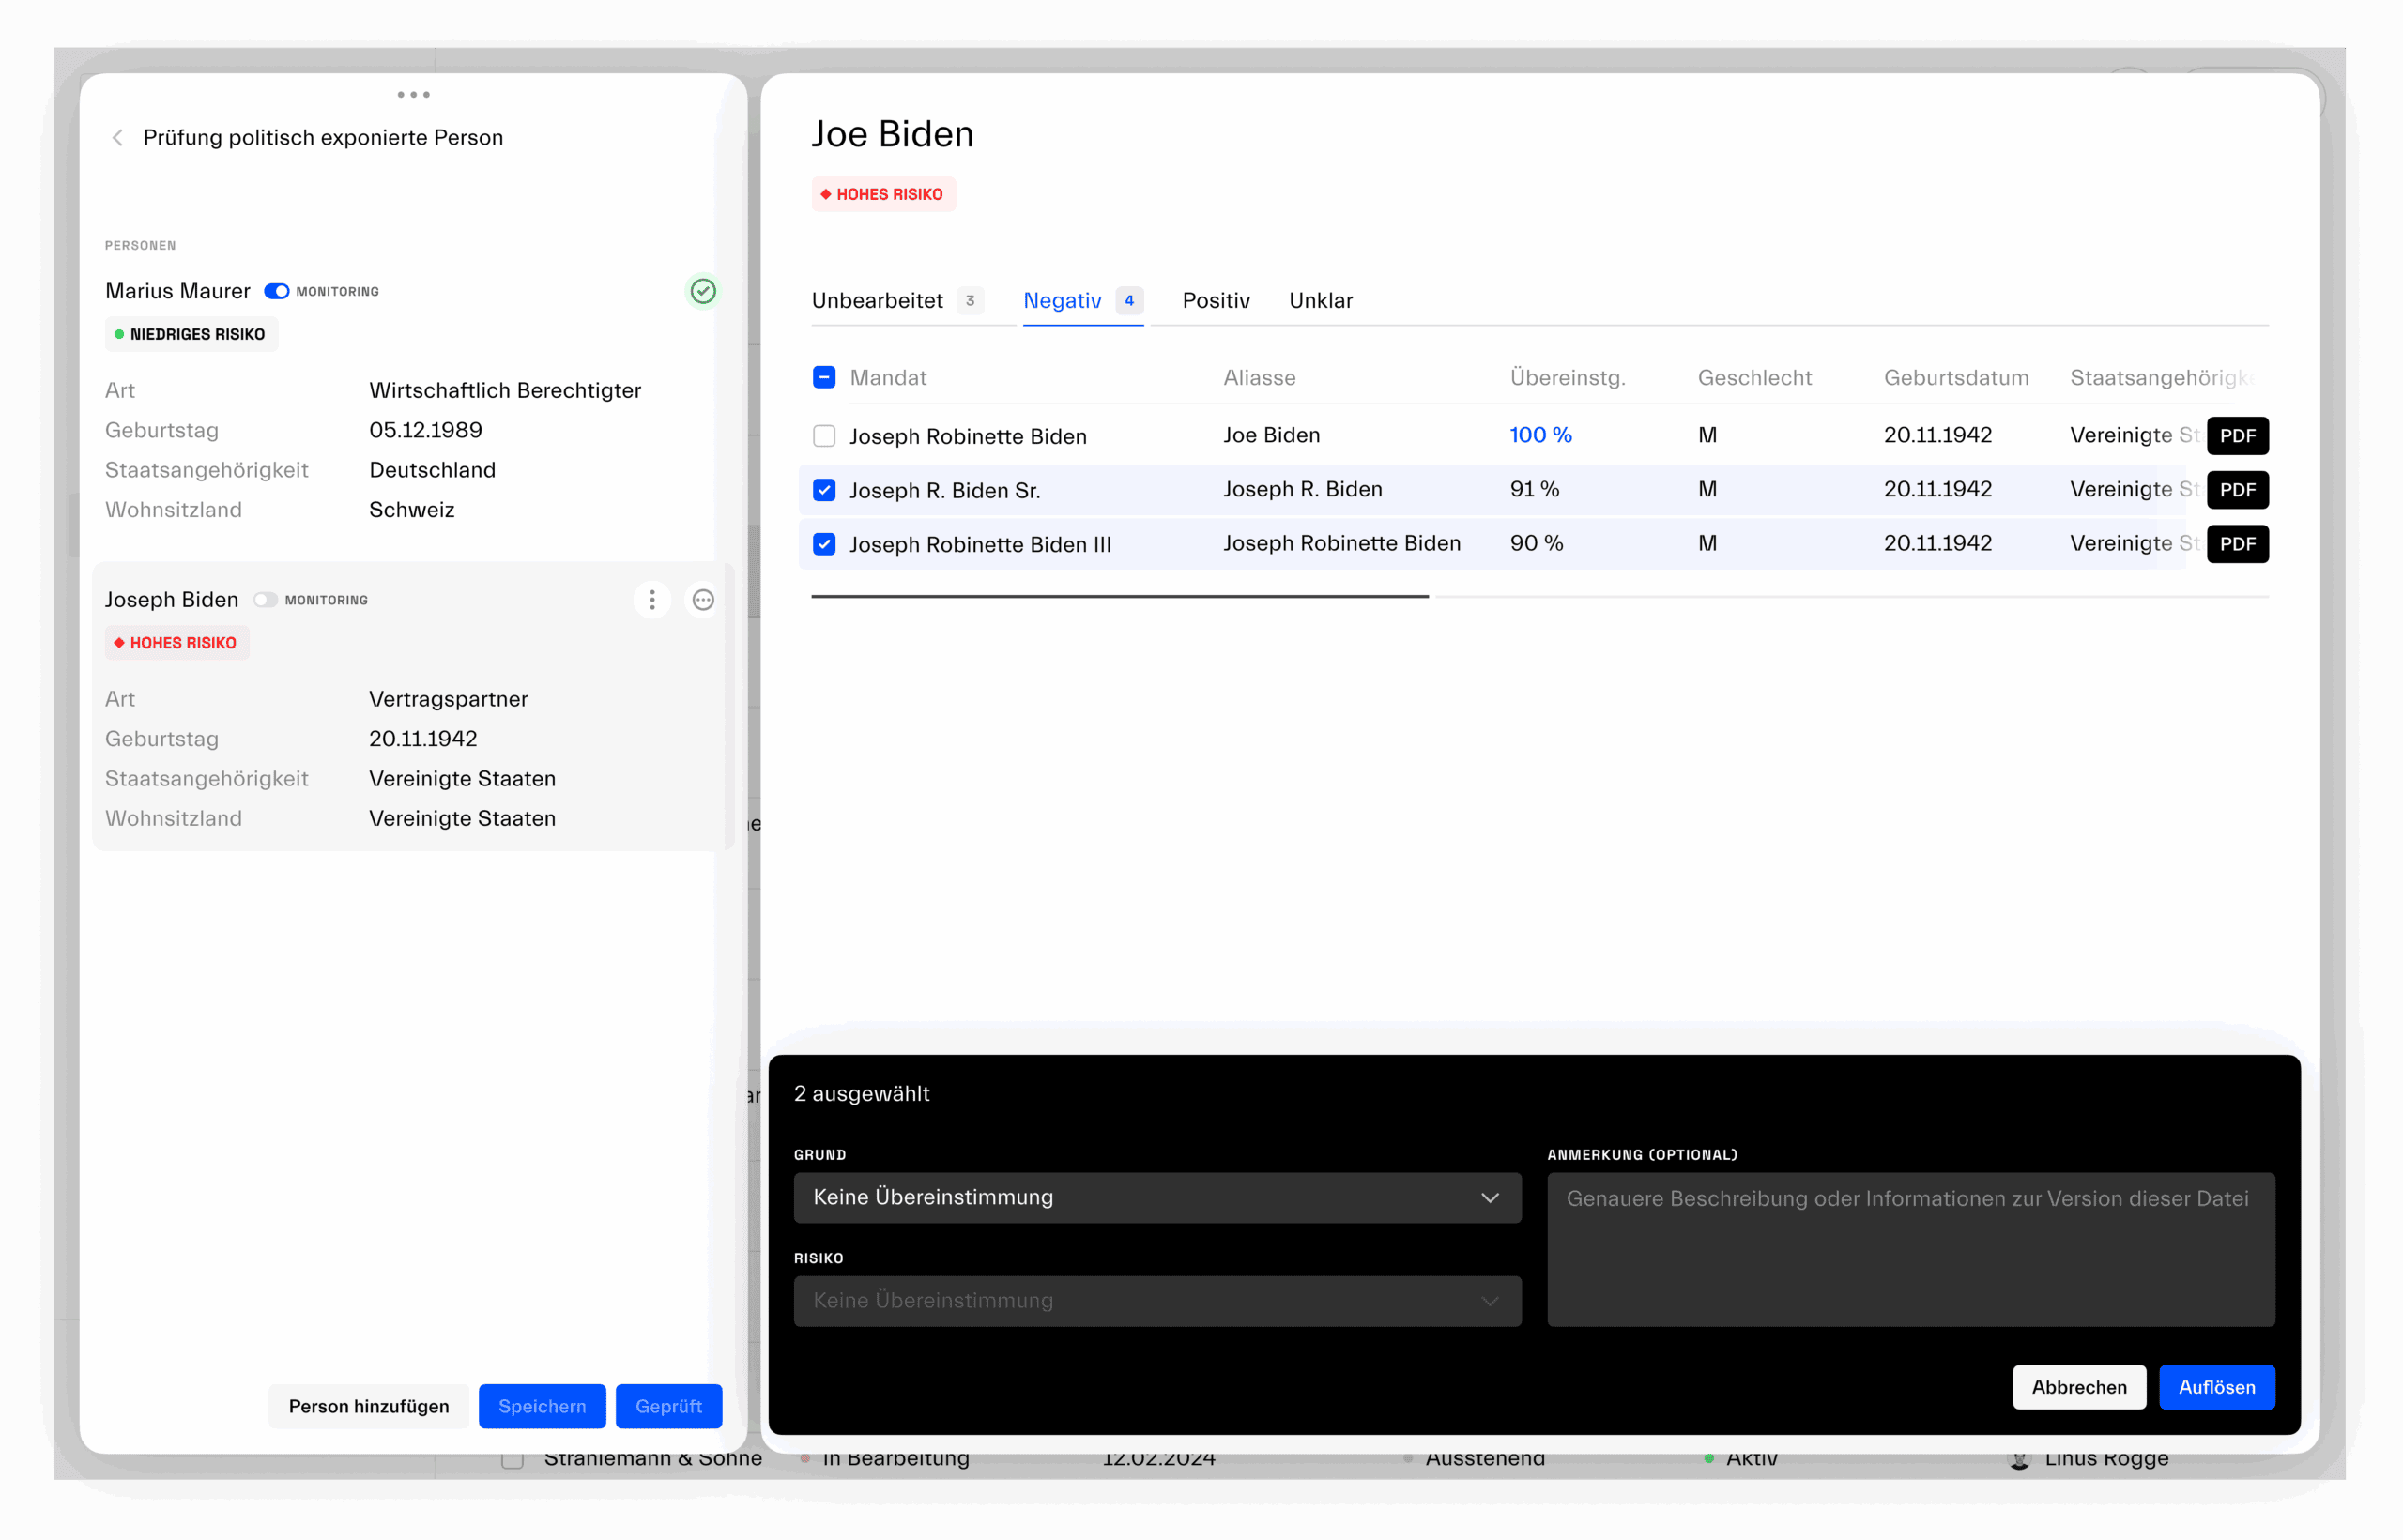Switch to the Unbearbeitet tab
This screenshot has width=2403, height=1540.
coord(877,301)
